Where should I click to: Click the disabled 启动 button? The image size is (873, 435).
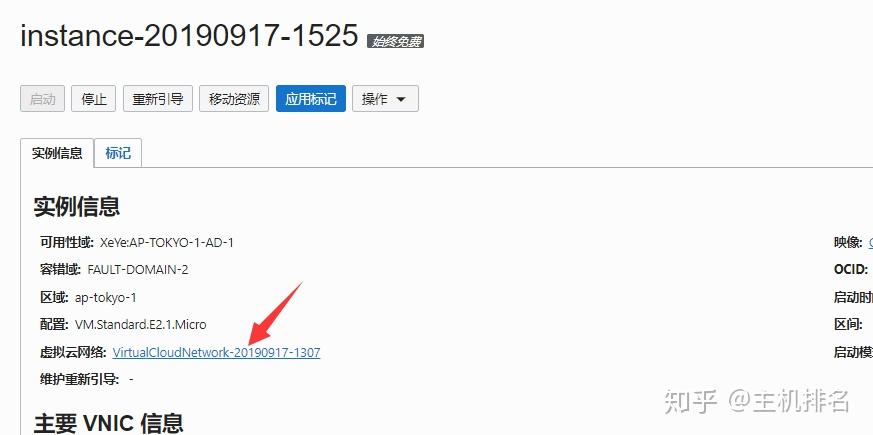(42, 99)
